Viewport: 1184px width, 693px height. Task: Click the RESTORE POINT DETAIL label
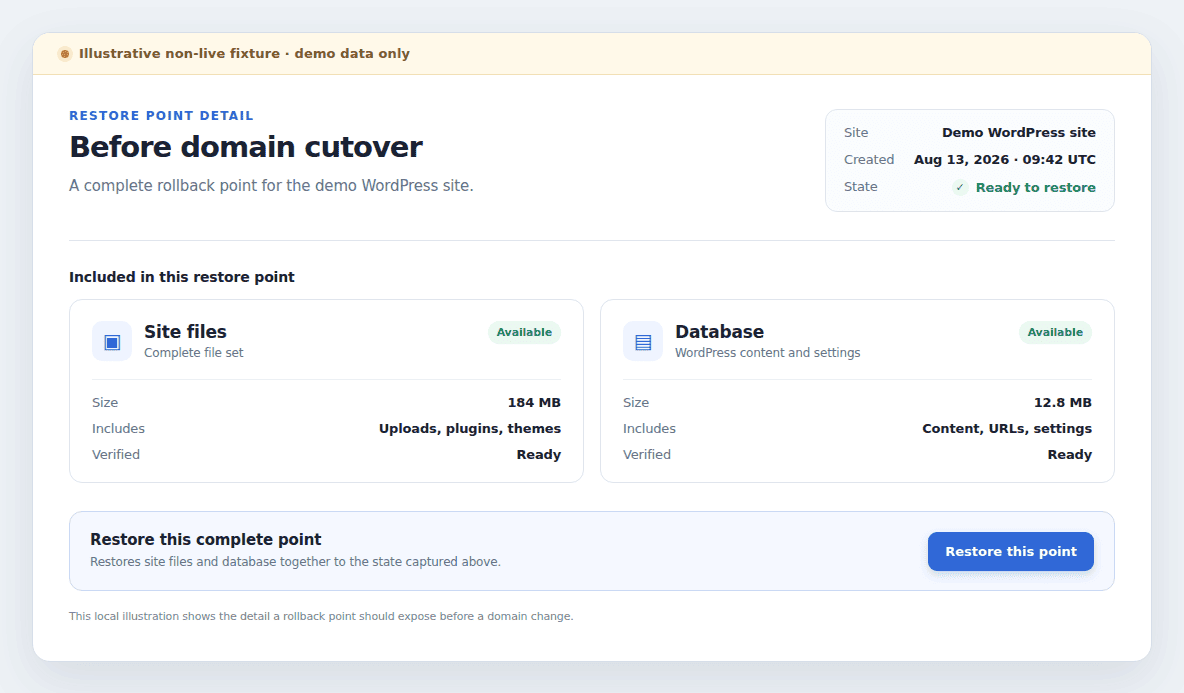pyautogui.click(x=161, y=116)
